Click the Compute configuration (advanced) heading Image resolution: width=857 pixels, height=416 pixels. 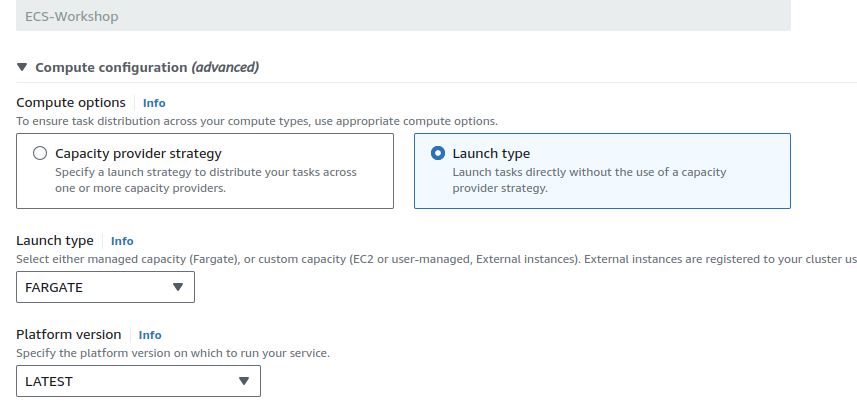pos(147,68)
